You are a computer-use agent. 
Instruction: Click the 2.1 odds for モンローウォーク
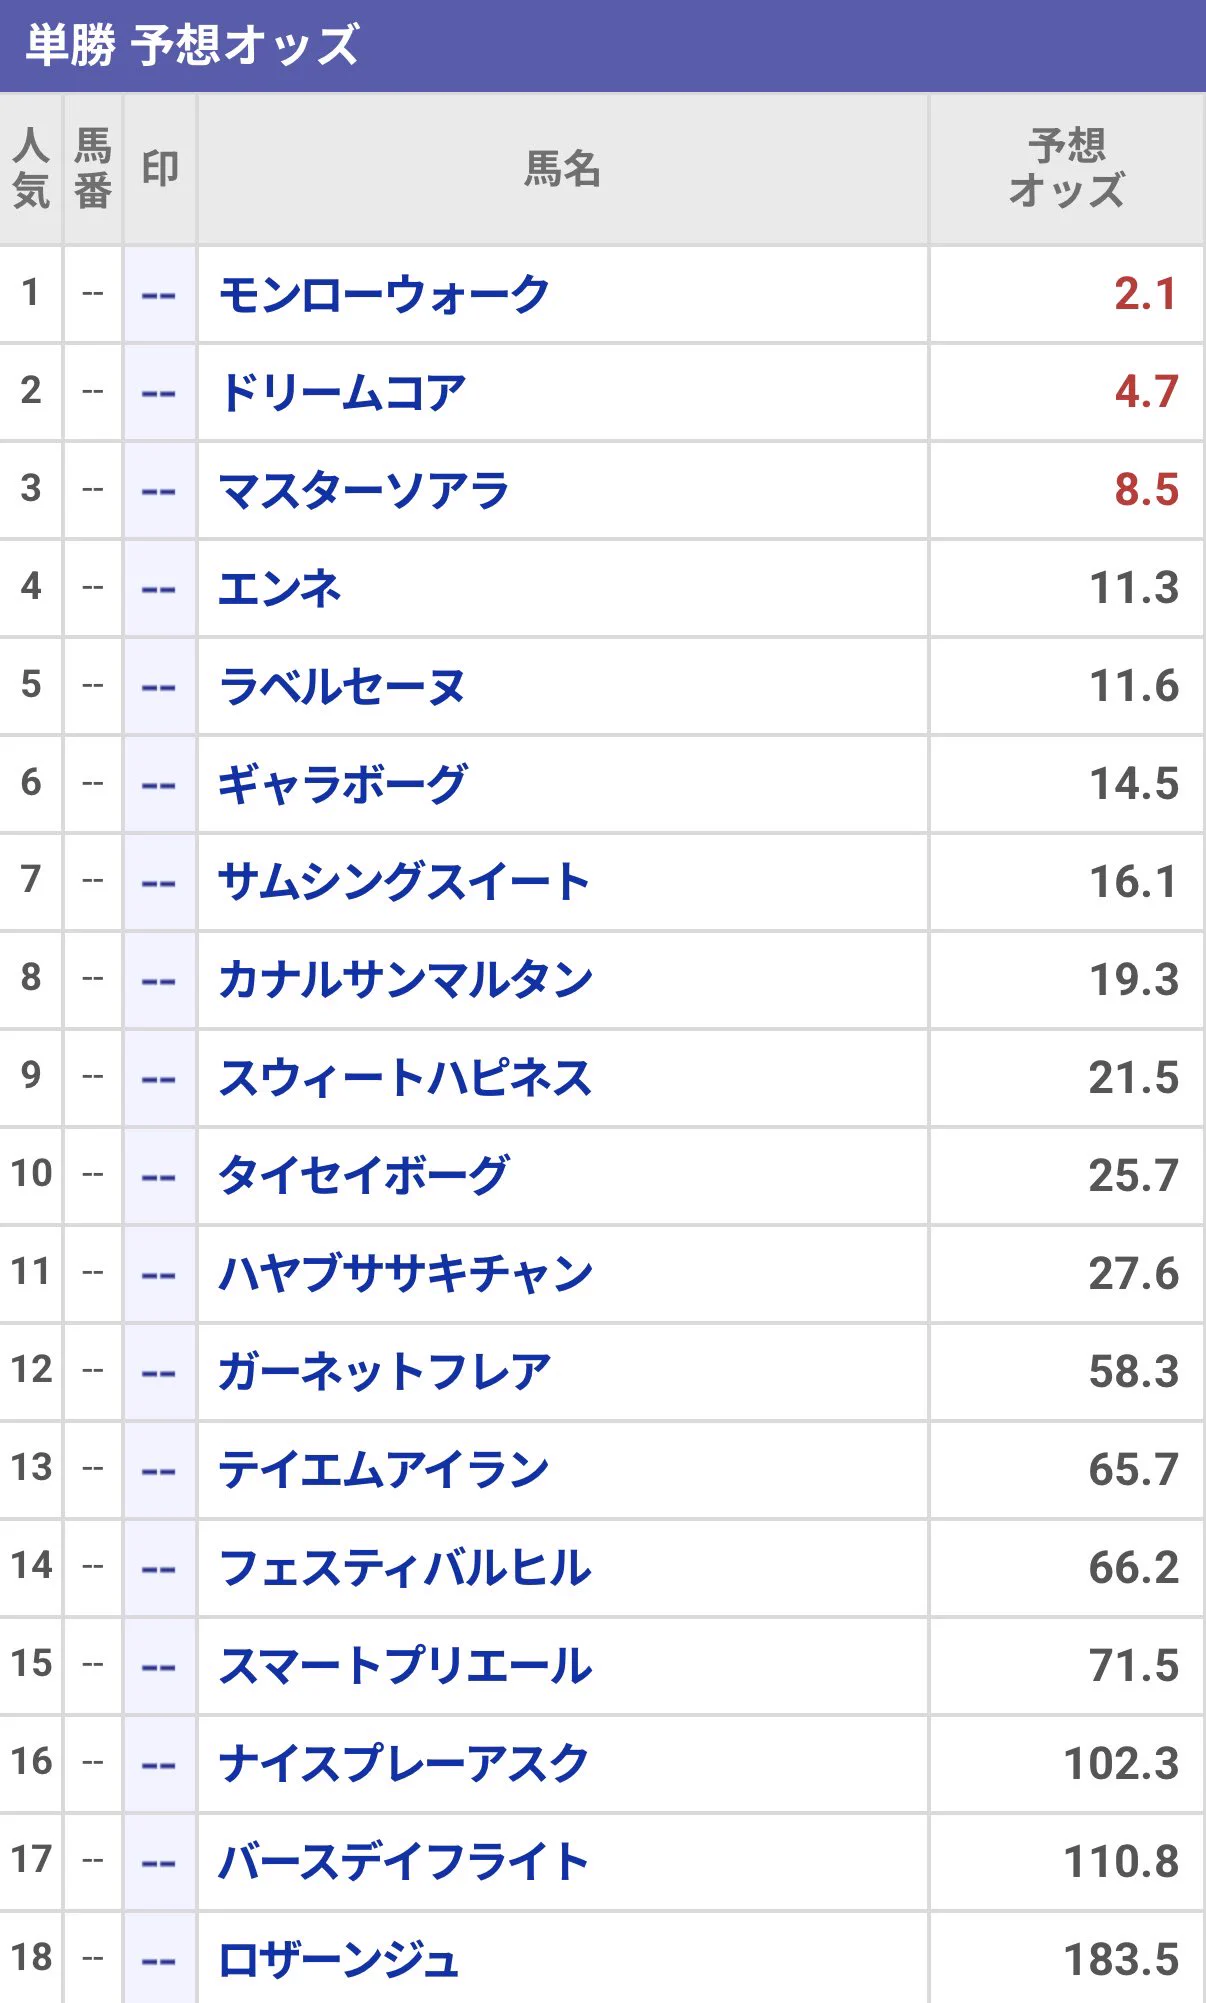pos(1146,295)
